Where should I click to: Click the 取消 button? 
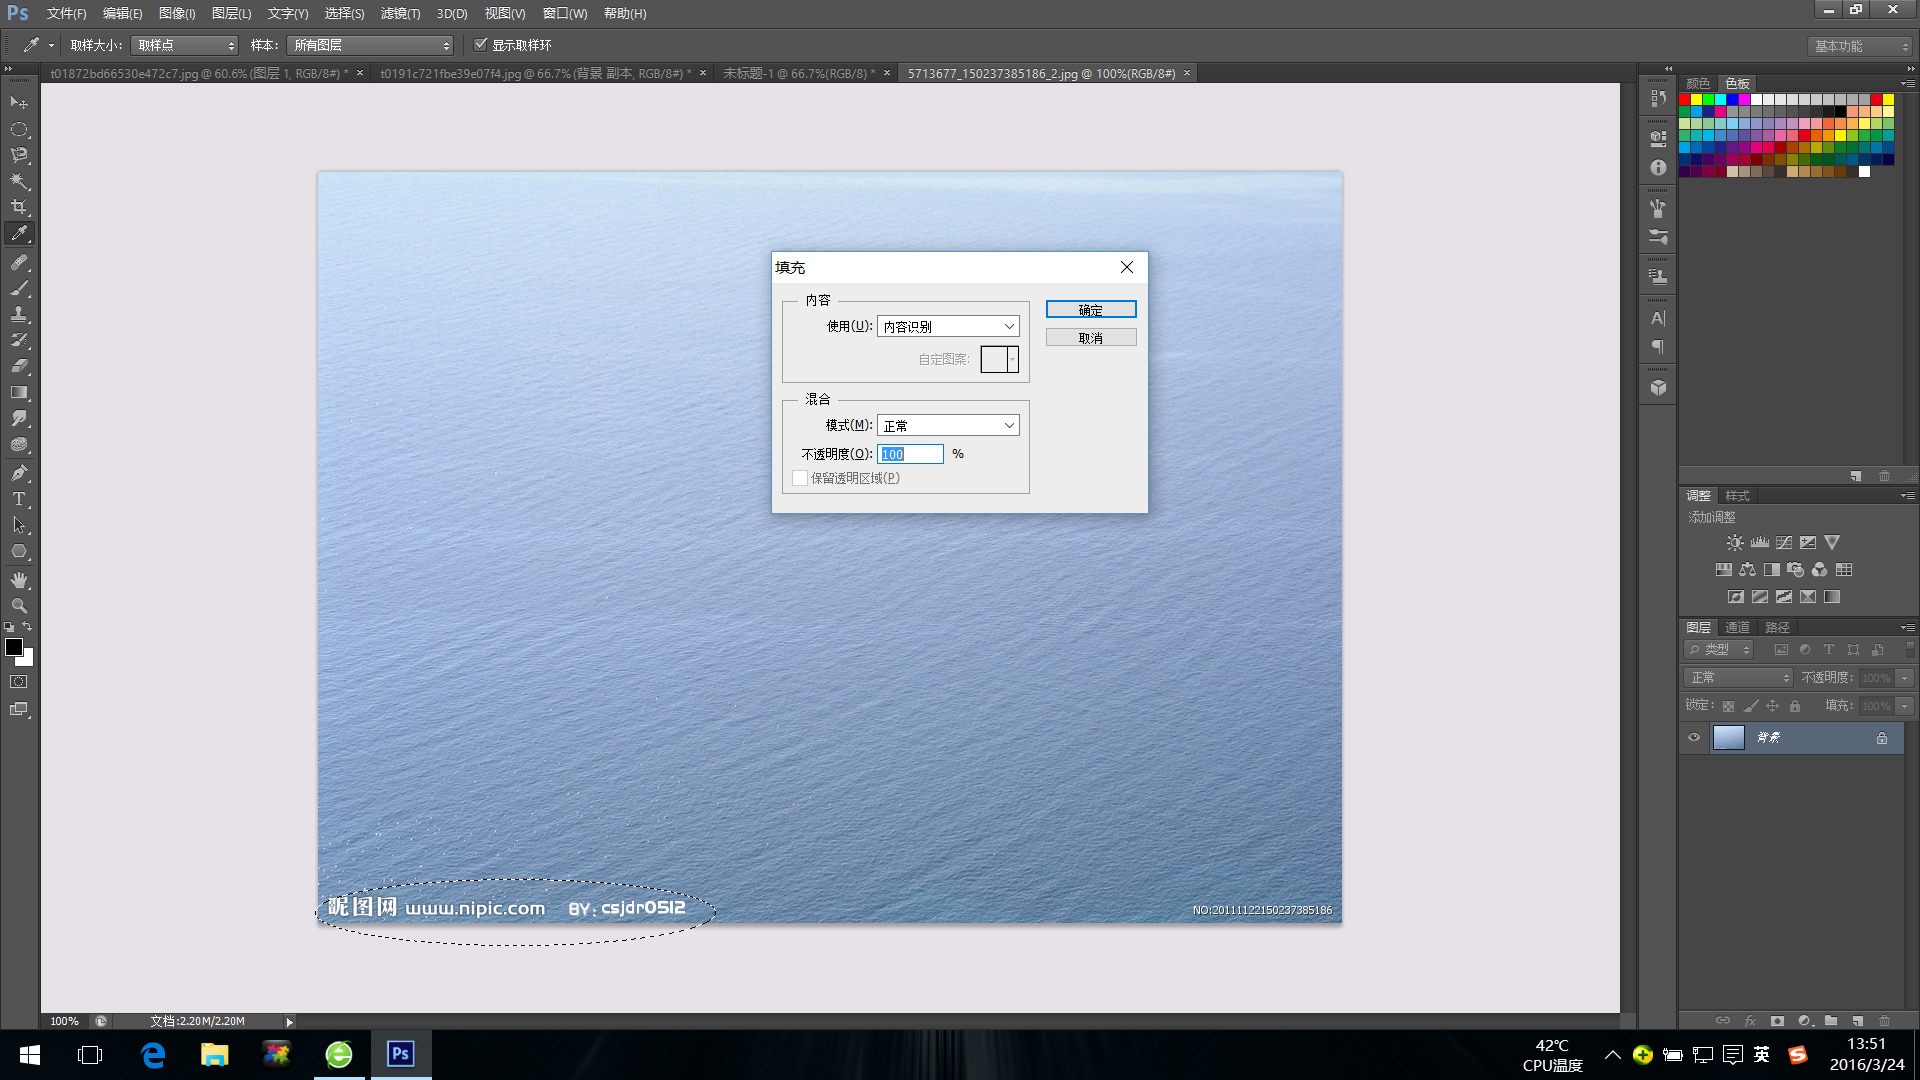(x=1091, y=338)
